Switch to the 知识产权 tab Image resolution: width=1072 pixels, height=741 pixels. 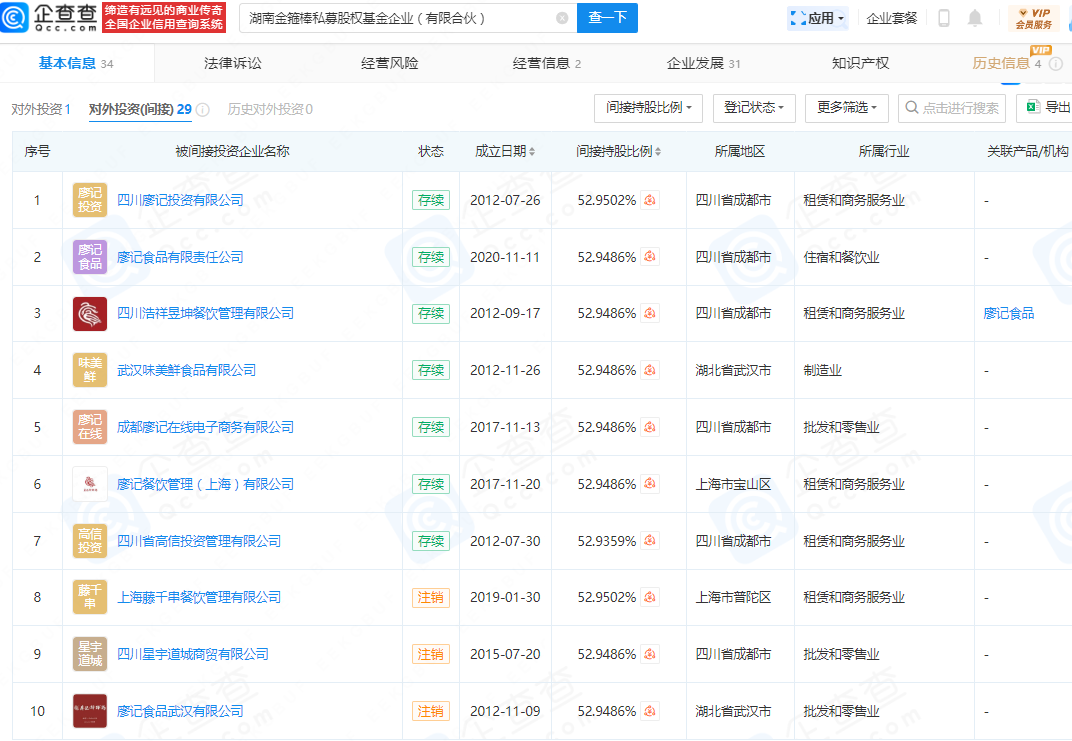[860, 64]
